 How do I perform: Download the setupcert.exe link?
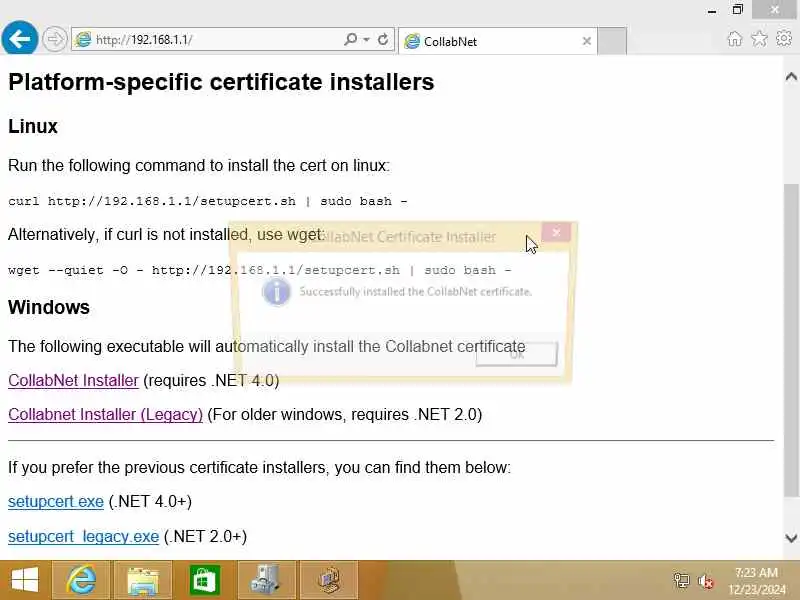(x=56, y=502)
